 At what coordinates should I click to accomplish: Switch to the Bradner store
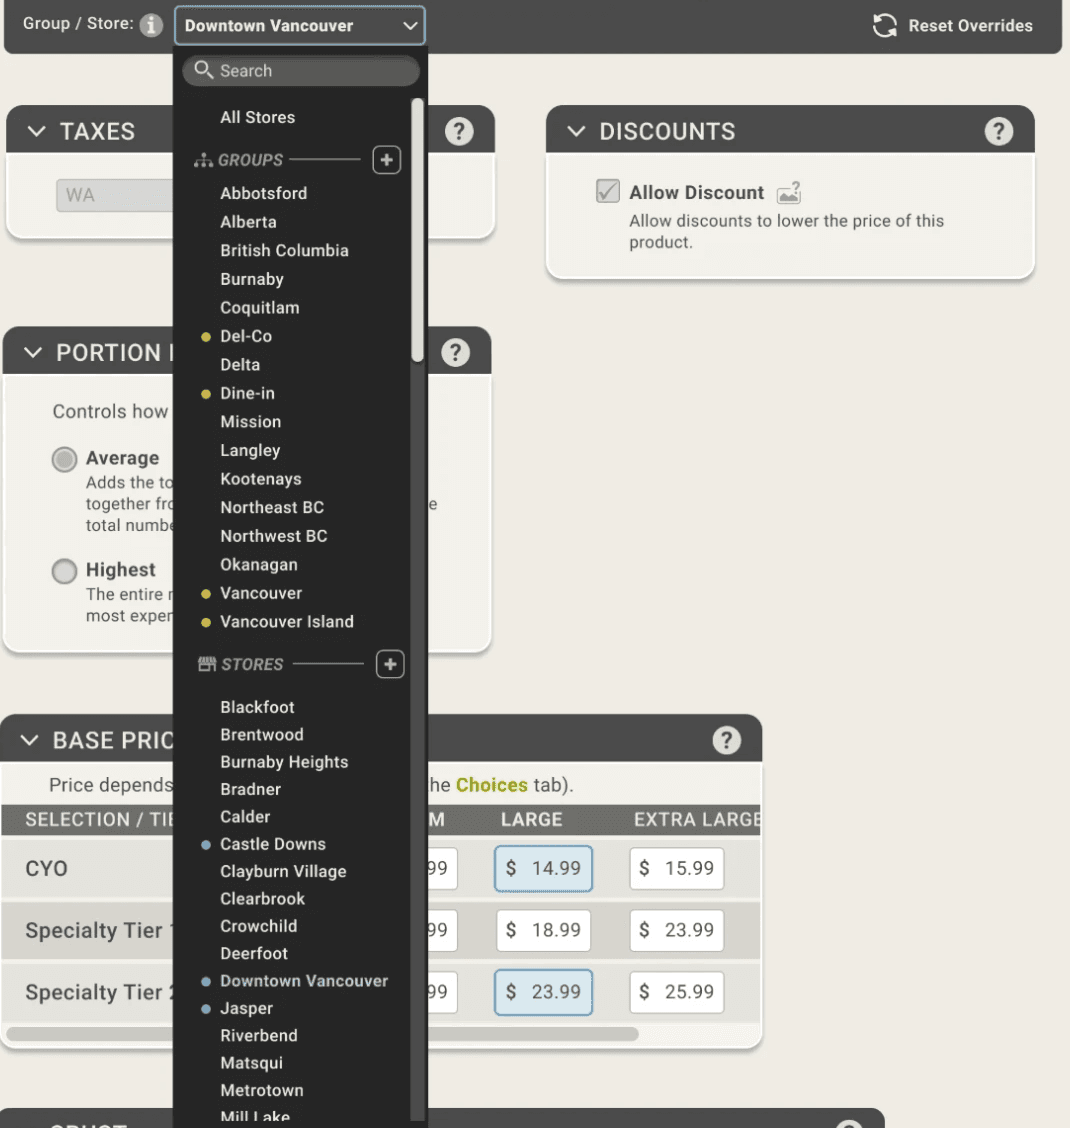250,789
